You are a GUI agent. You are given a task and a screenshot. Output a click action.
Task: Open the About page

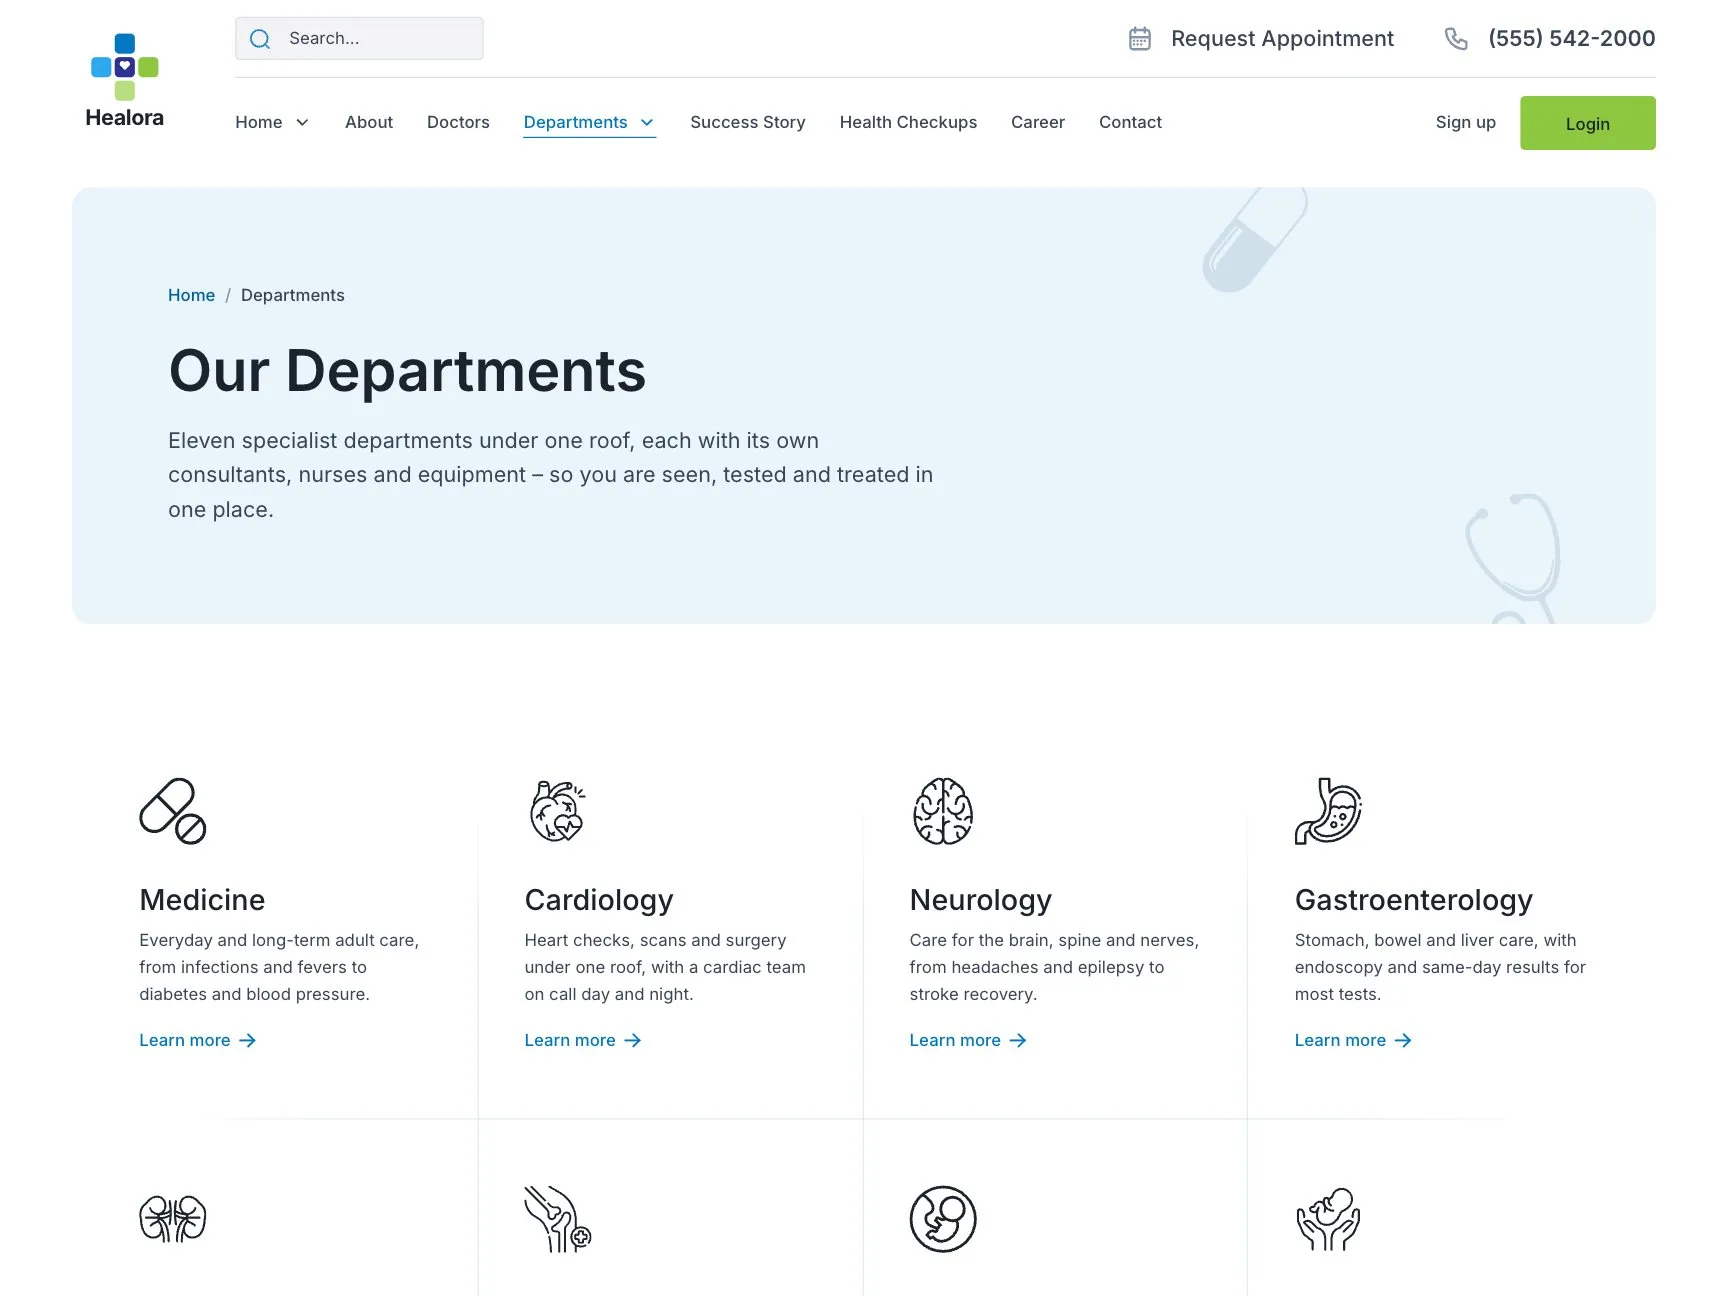pyautogui.click(x=369, y=122)
